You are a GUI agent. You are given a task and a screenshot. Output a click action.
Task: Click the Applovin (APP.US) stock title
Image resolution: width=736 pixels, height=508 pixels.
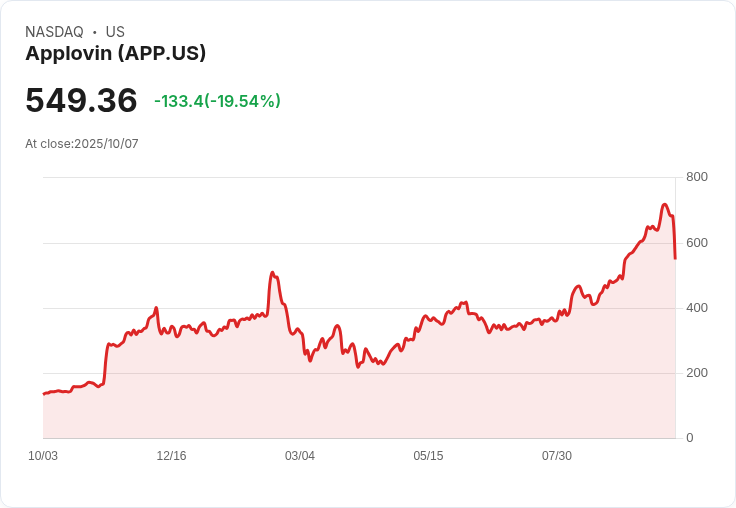(x=115, y=53)
